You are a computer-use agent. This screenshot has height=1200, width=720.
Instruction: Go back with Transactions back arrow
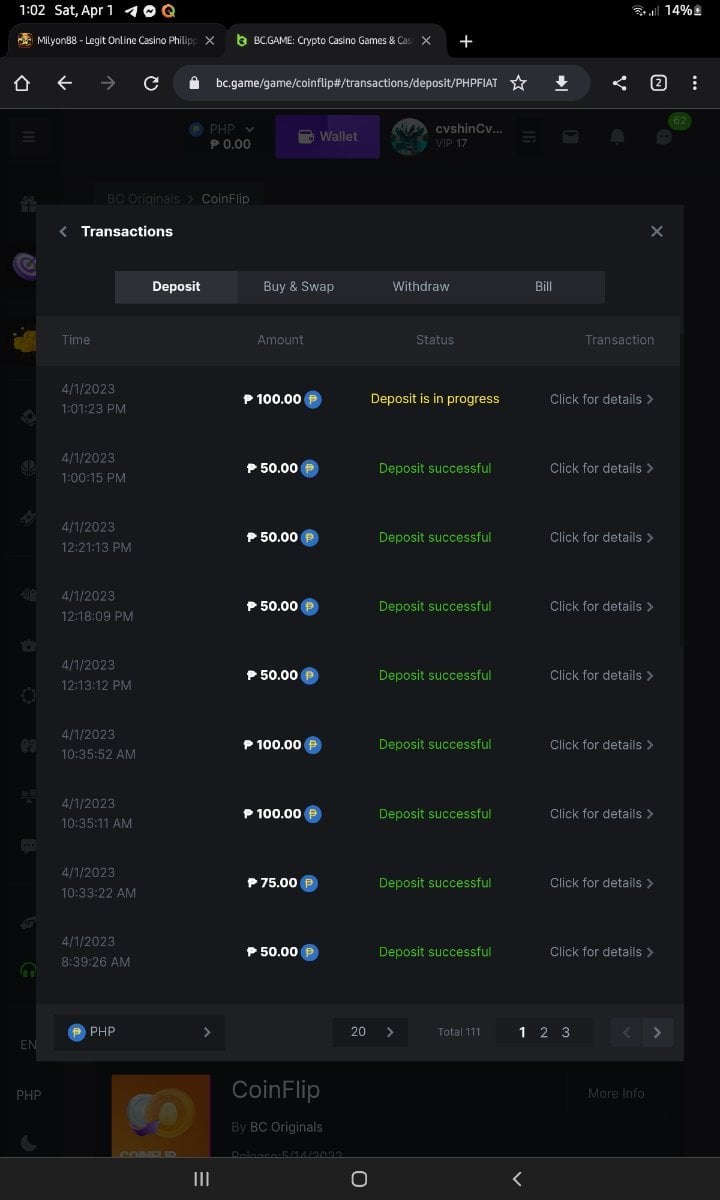[63, 232]
